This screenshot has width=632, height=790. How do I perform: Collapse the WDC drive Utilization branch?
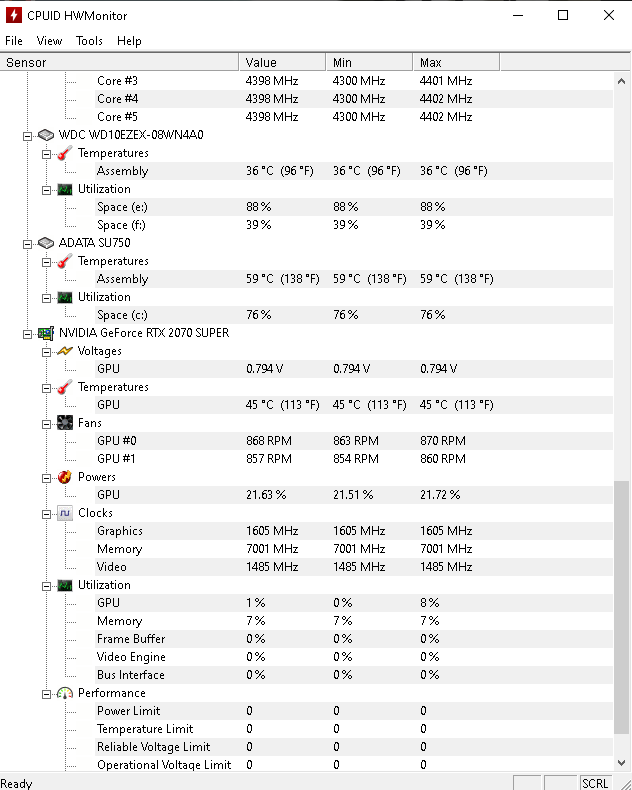(x=46, y=189)
